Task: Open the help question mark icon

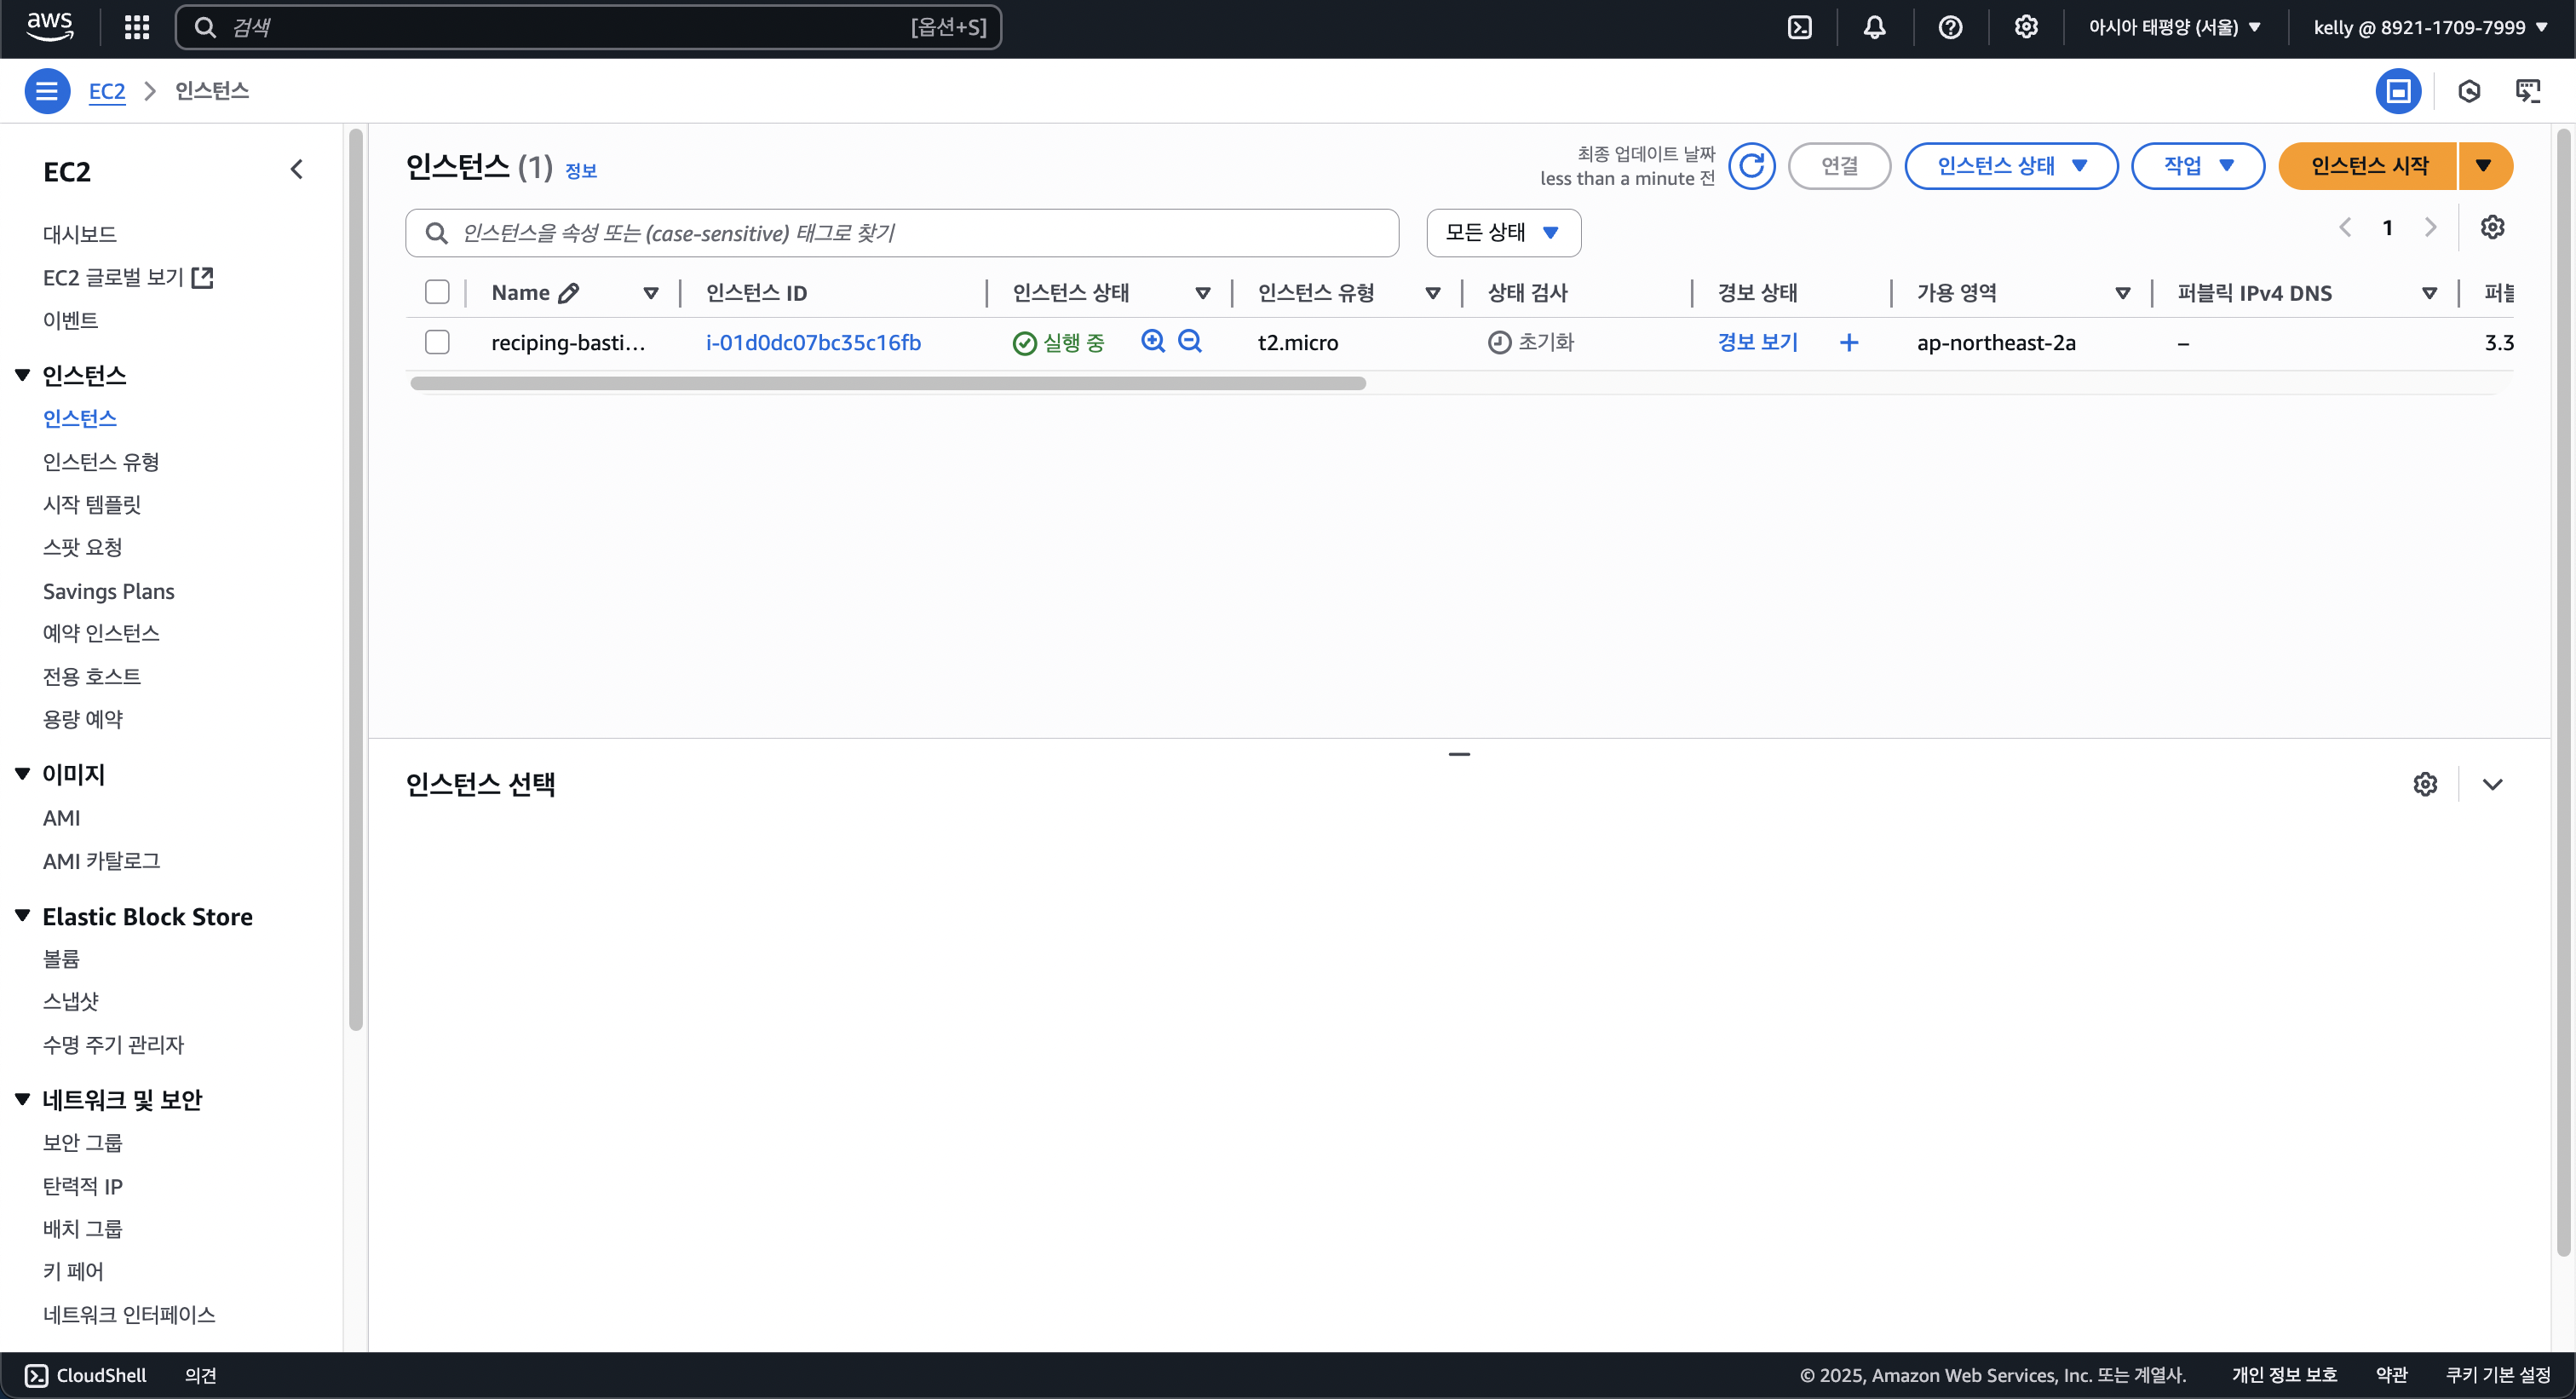Action: (1949, 27)
